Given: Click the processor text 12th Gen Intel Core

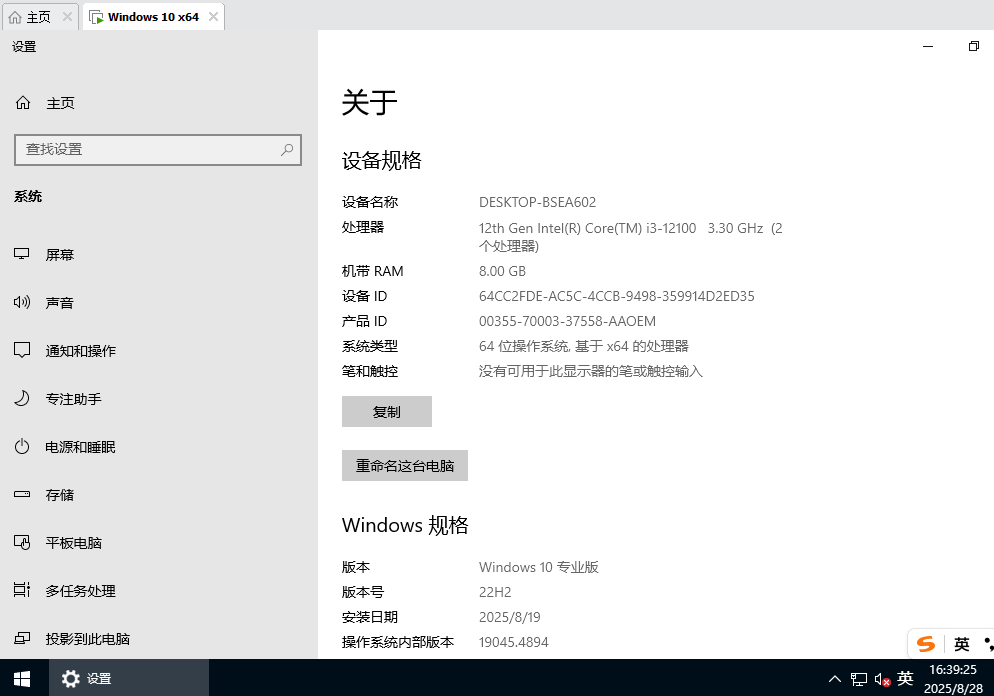Looking at the screenshot, I should pyautogui.click(x=631, y=236).
